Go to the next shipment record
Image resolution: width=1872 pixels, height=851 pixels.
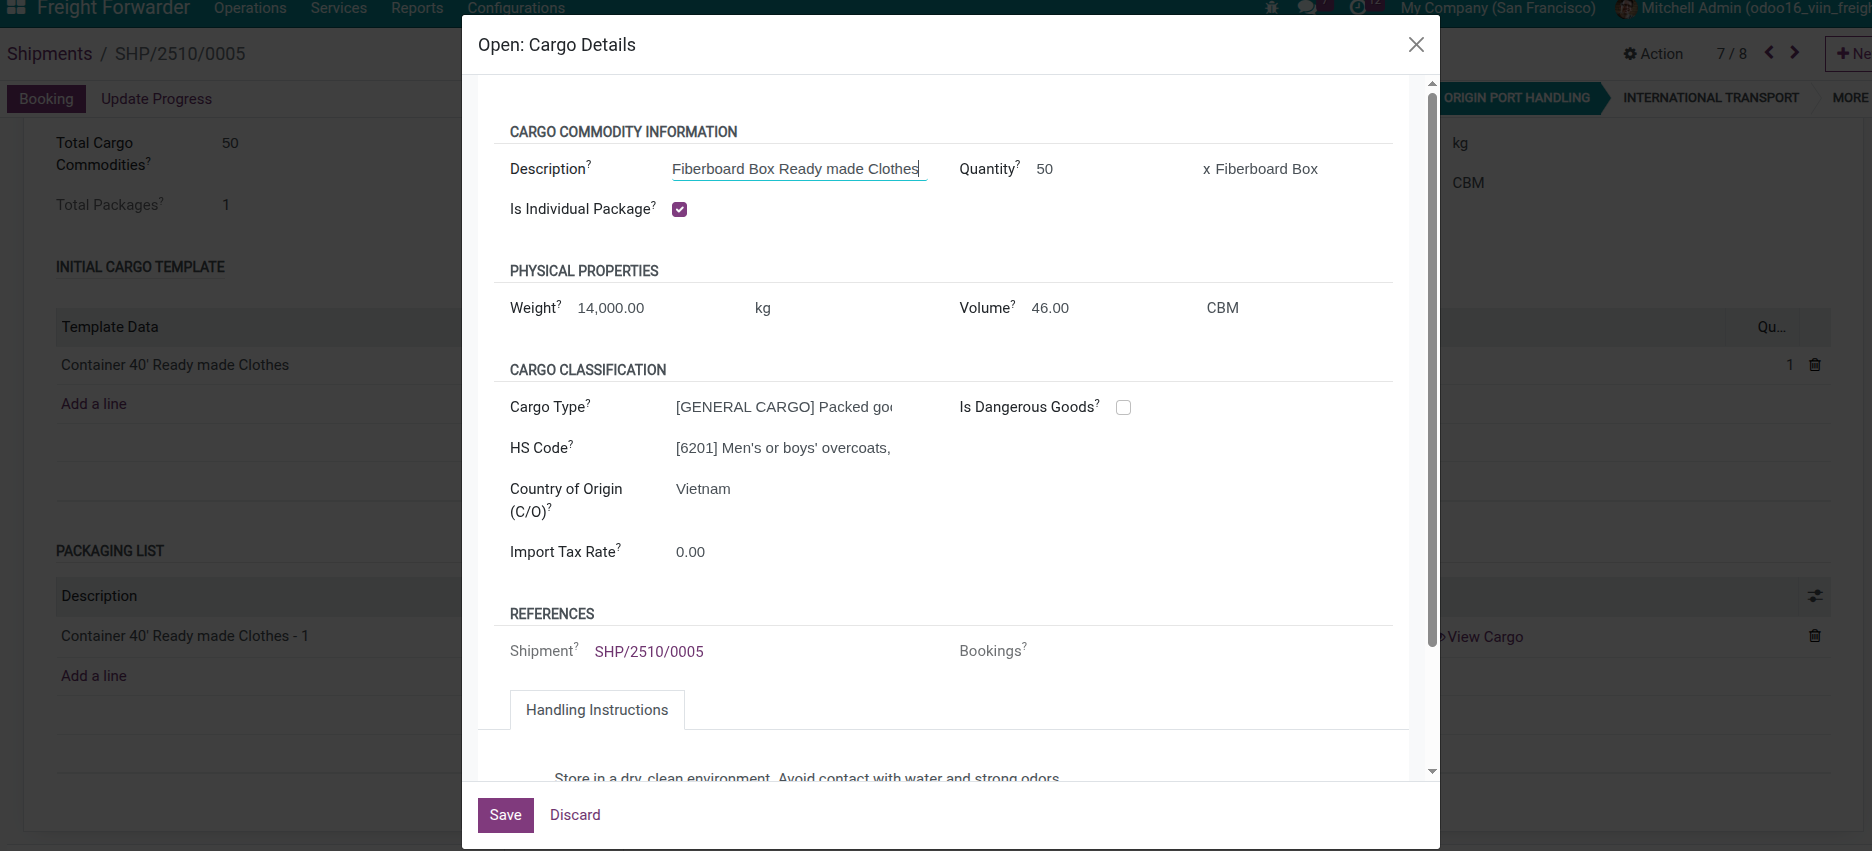(x=1795, y=53)
